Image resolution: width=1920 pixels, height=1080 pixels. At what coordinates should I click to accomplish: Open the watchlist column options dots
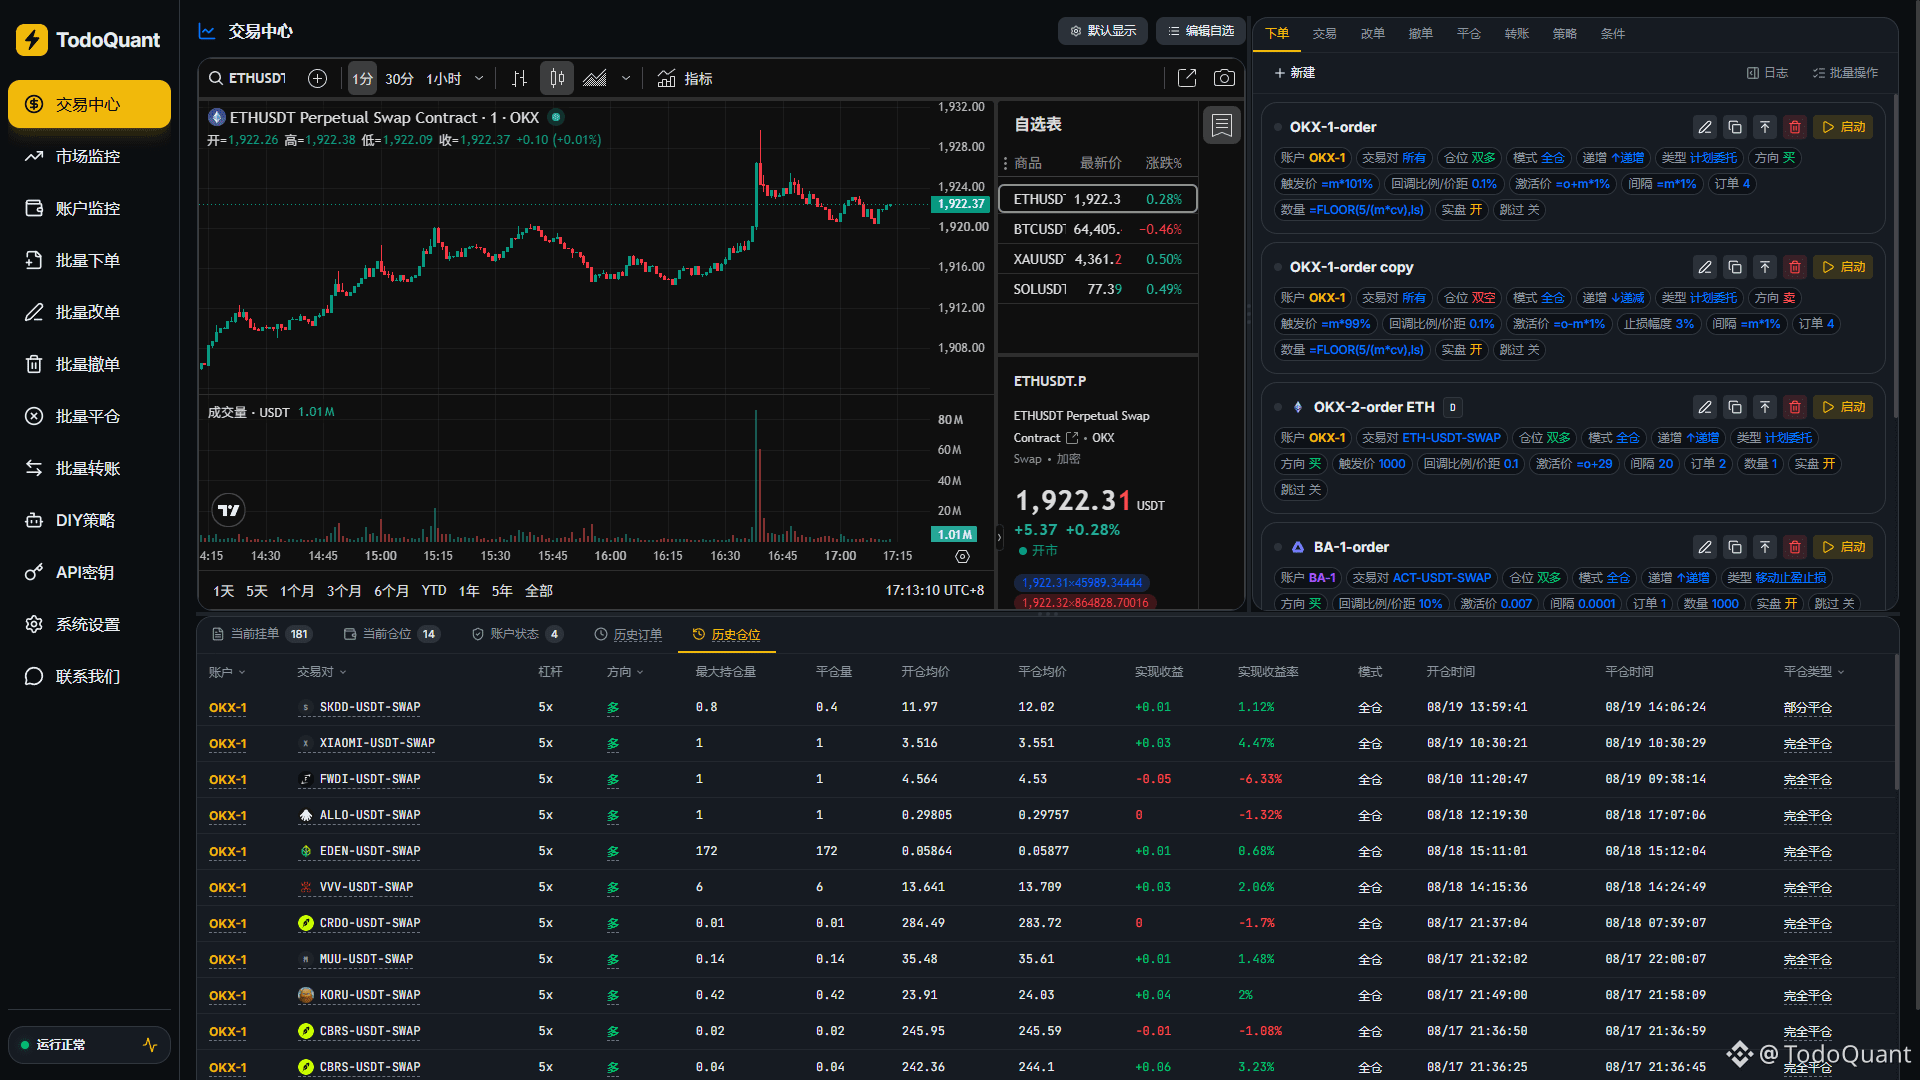click(x=1006, y=163)
